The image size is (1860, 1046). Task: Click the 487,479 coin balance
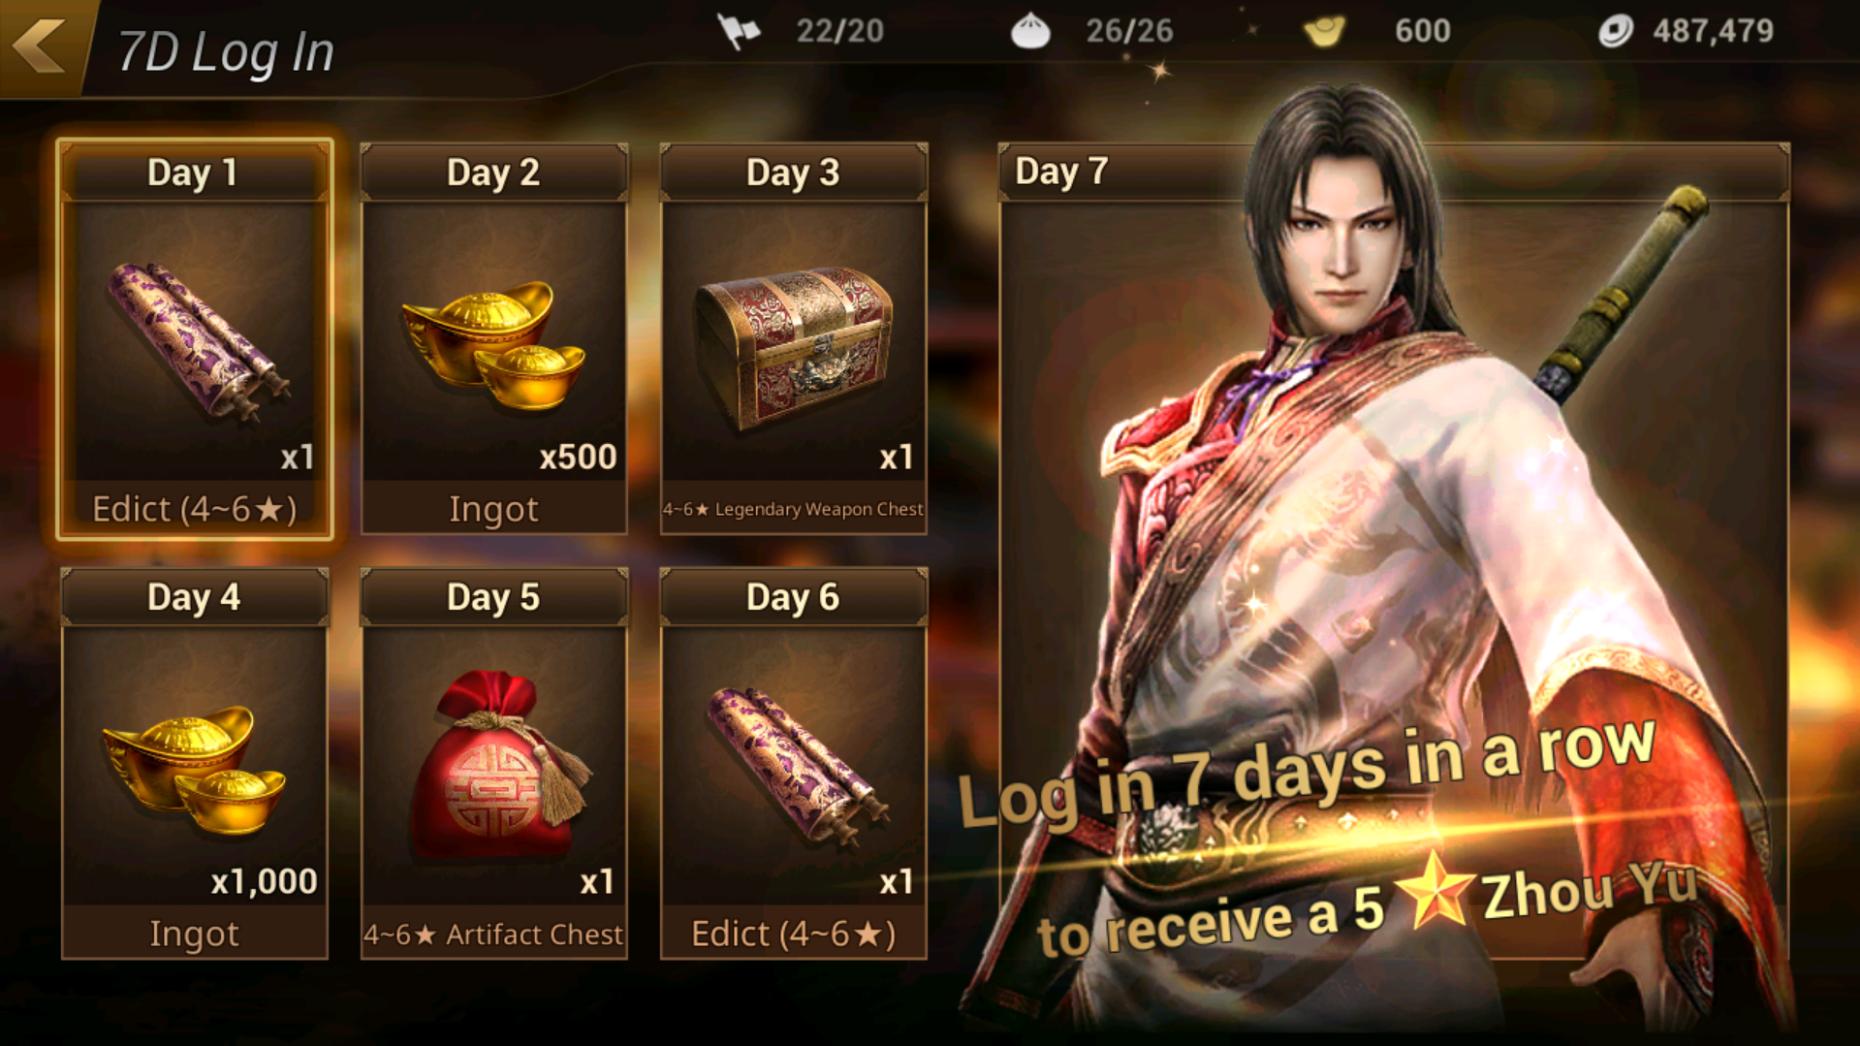click(1713, 31)
